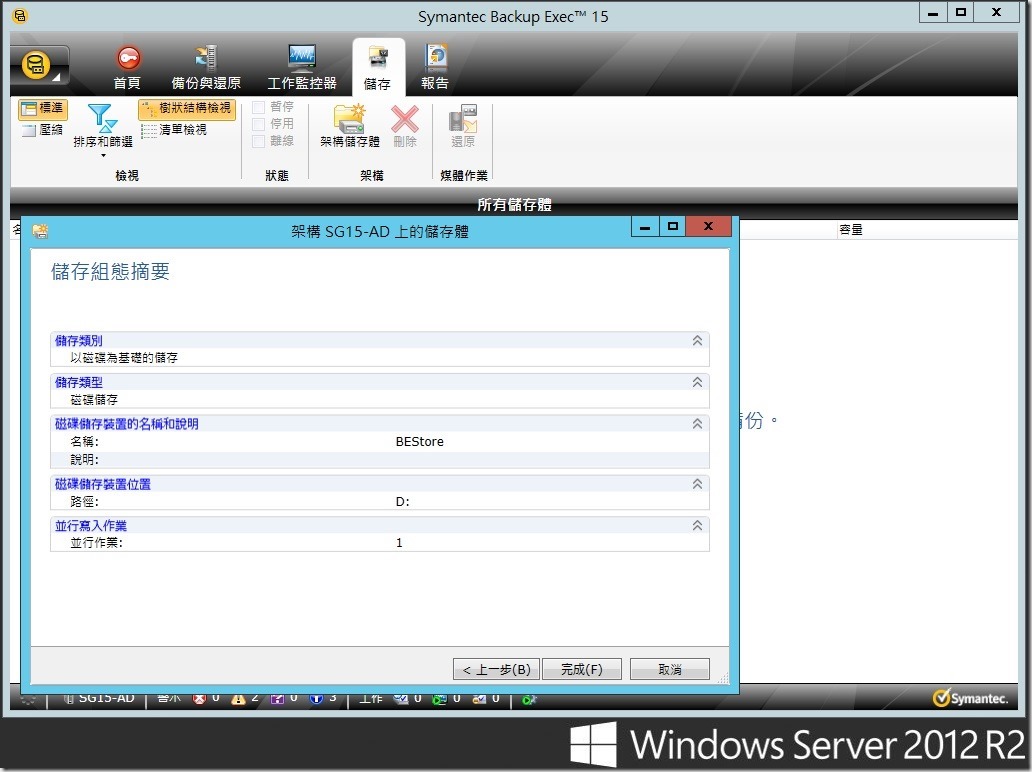Enable 樹狀結構檢視 tree view
This screenshot has height=772, width=1032.
tap(187, 109)
